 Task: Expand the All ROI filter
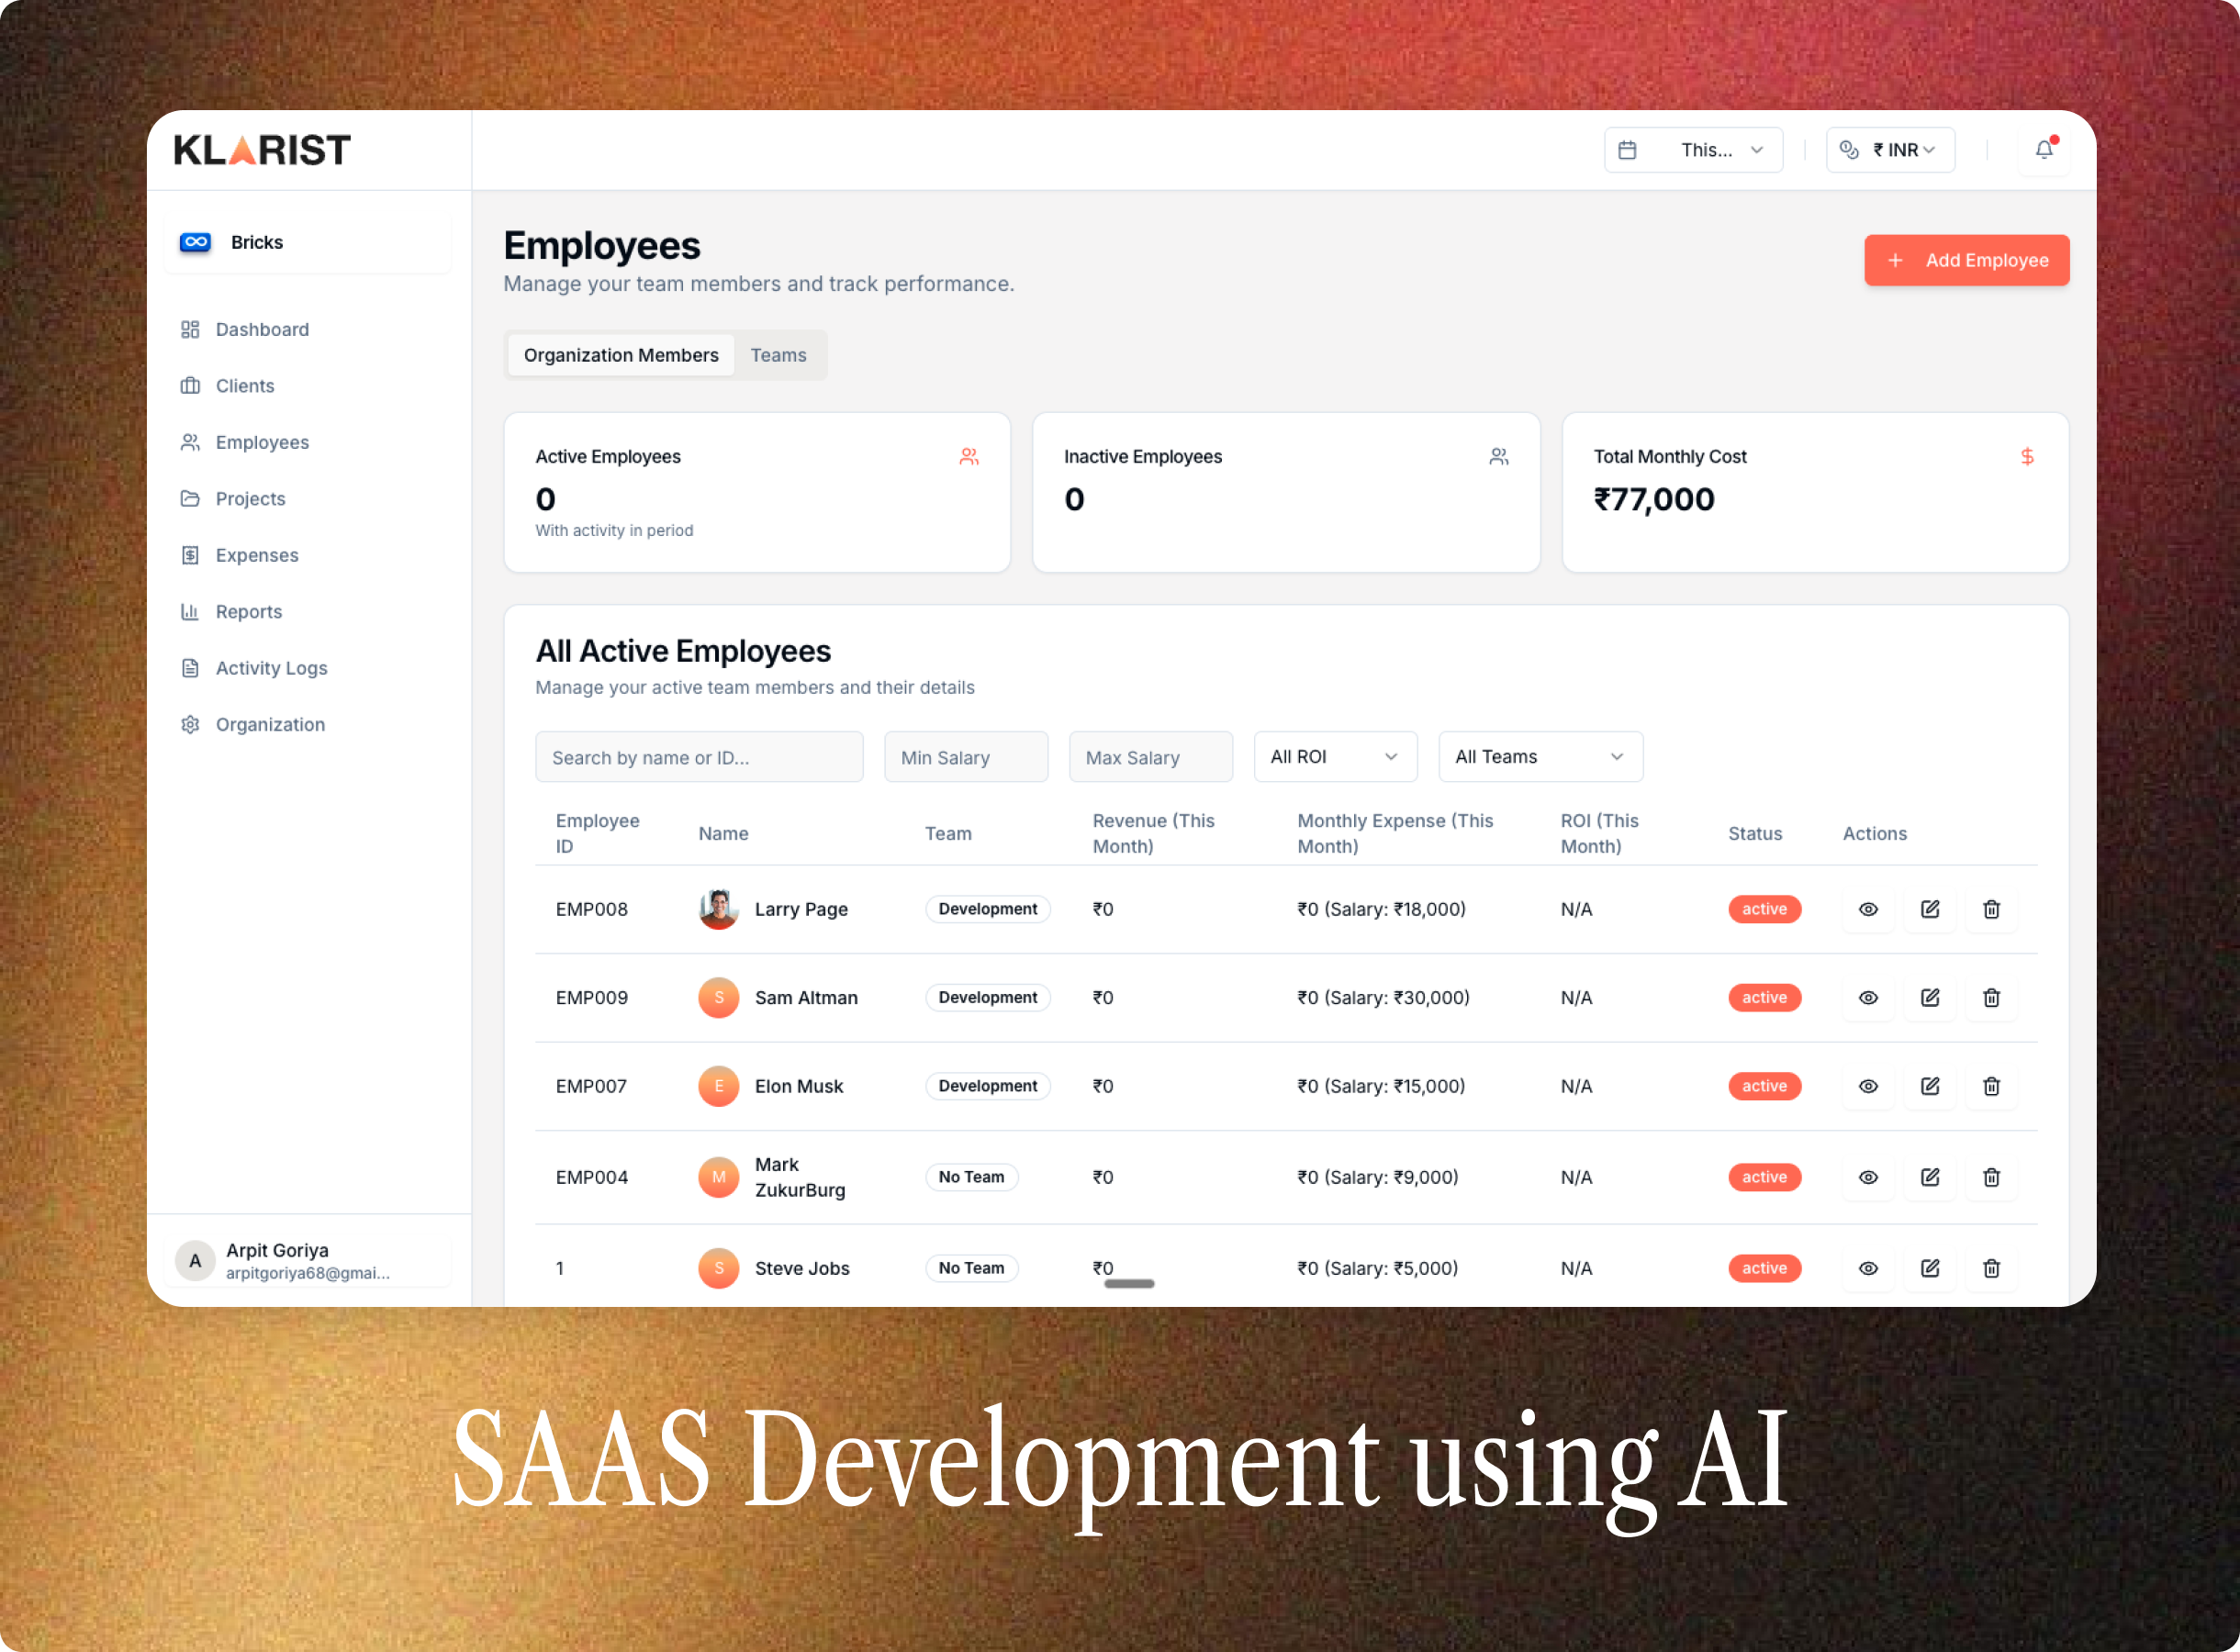click(x=1335, y=757)
